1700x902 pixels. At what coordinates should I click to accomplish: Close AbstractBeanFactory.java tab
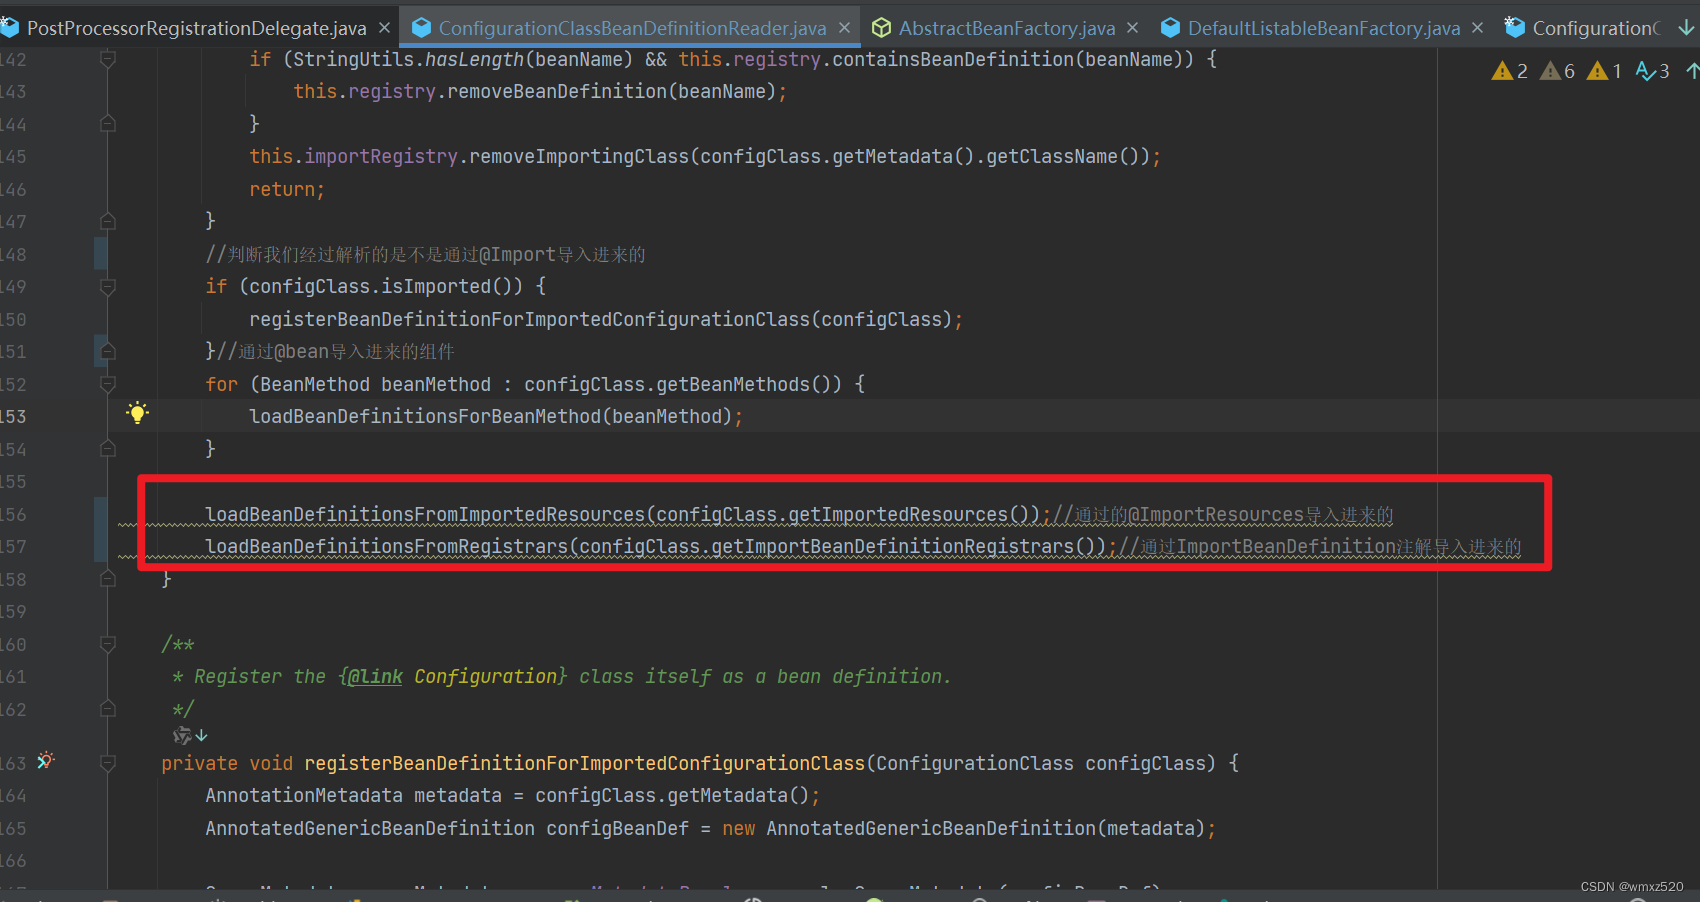pyautogui.click(x=1132, y=28)
